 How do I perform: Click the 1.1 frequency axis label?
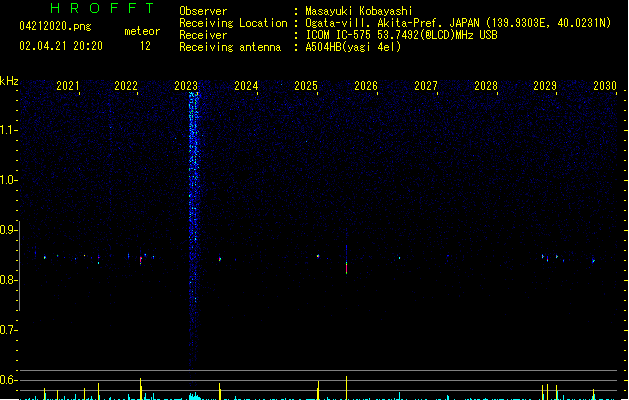(8, 130)
